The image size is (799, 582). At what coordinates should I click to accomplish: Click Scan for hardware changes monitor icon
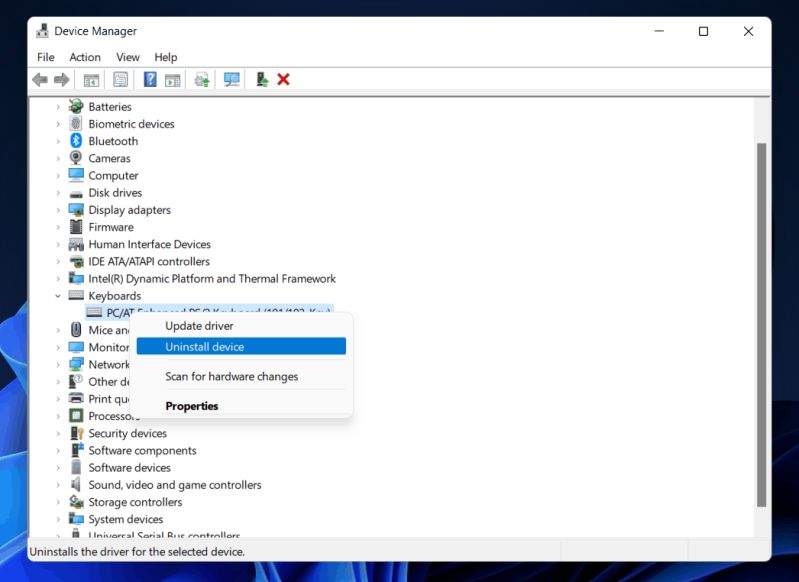click(232, 80)
